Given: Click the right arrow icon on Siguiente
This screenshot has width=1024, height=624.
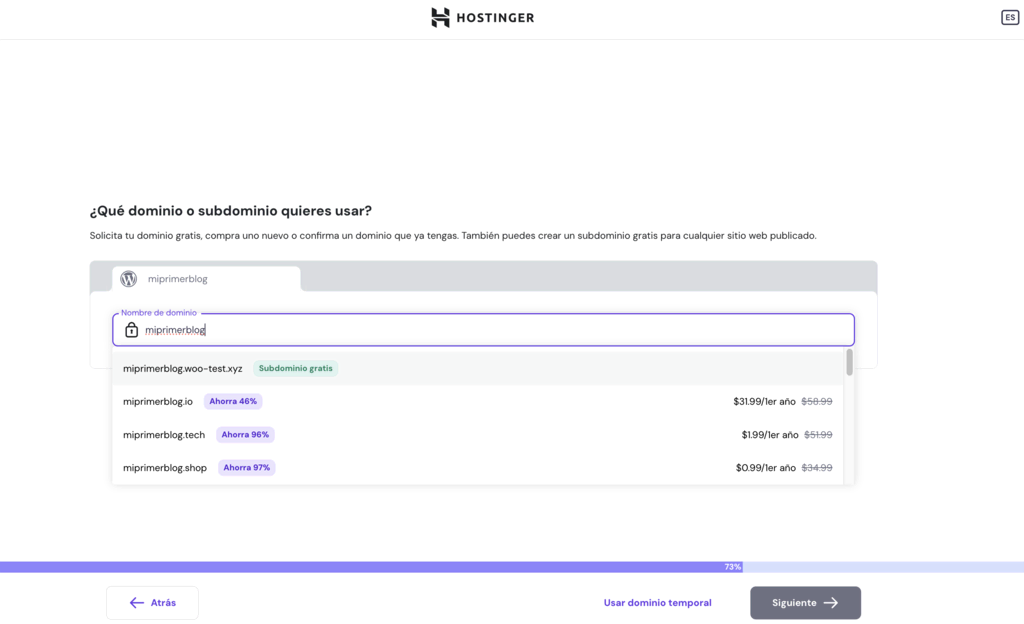Looking at the screenshot, I should click(x=831, y=603).
